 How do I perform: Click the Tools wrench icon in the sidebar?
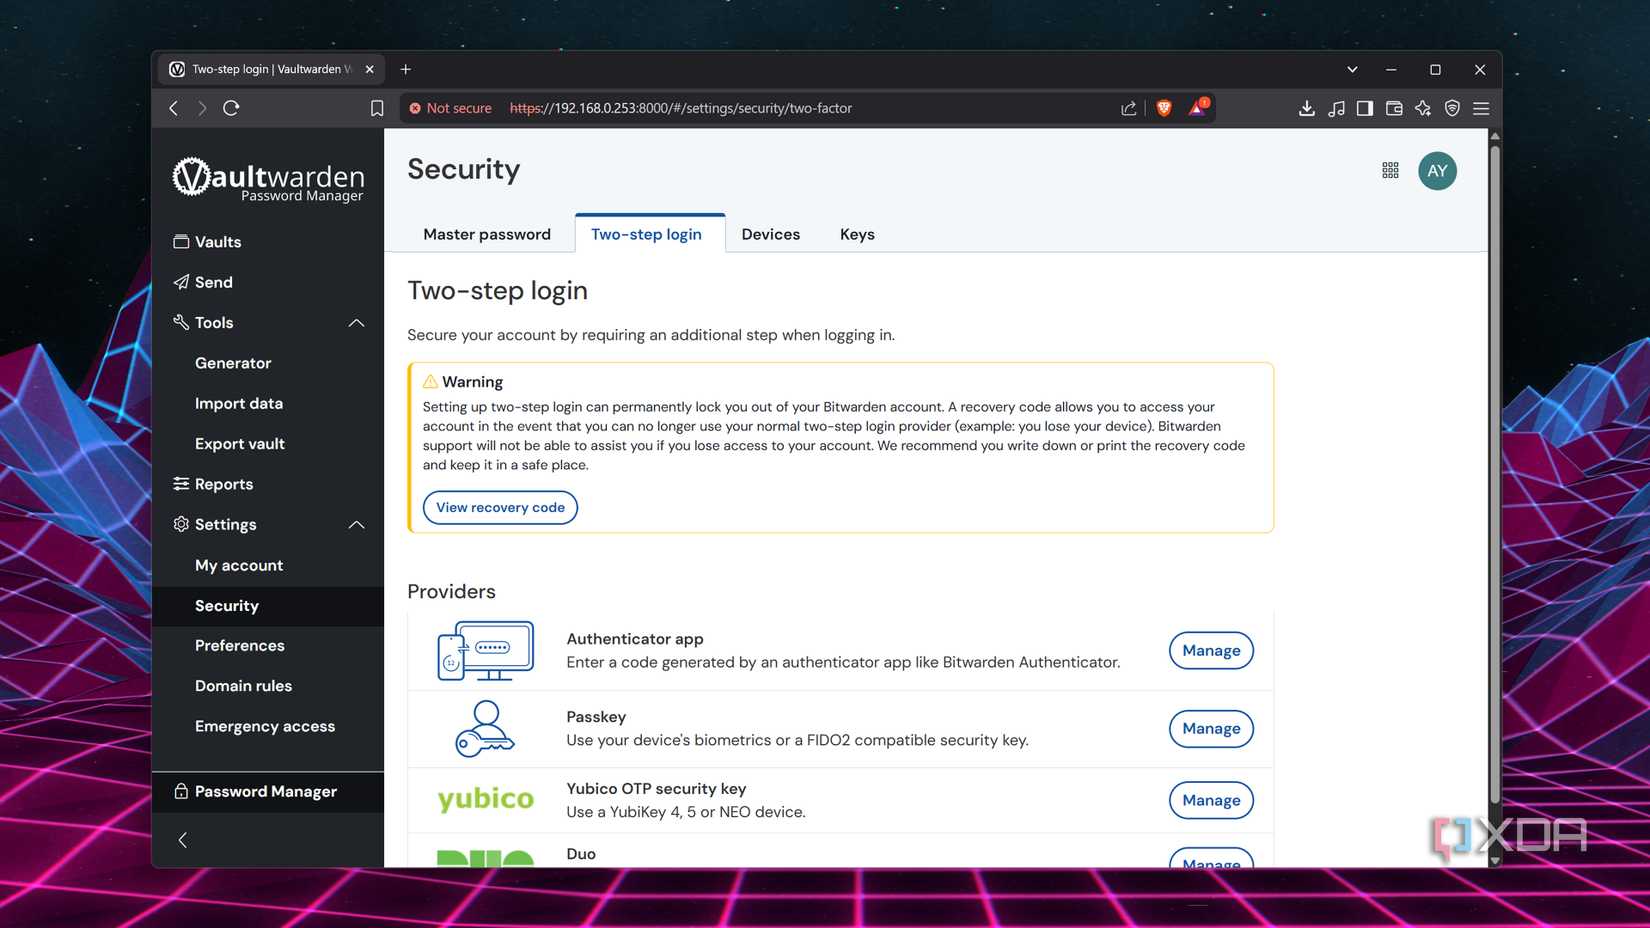click(x=181, y=322)
